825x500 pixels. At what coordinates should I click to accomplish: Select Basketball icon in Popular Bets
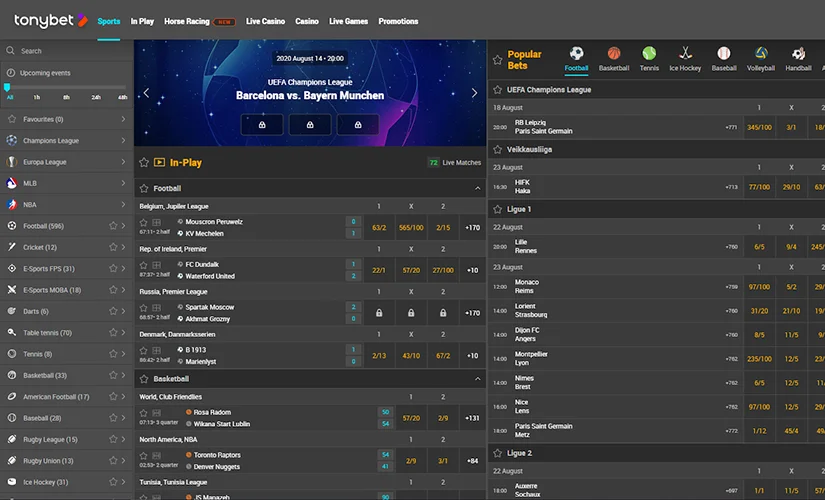click(x=613, y=53)
